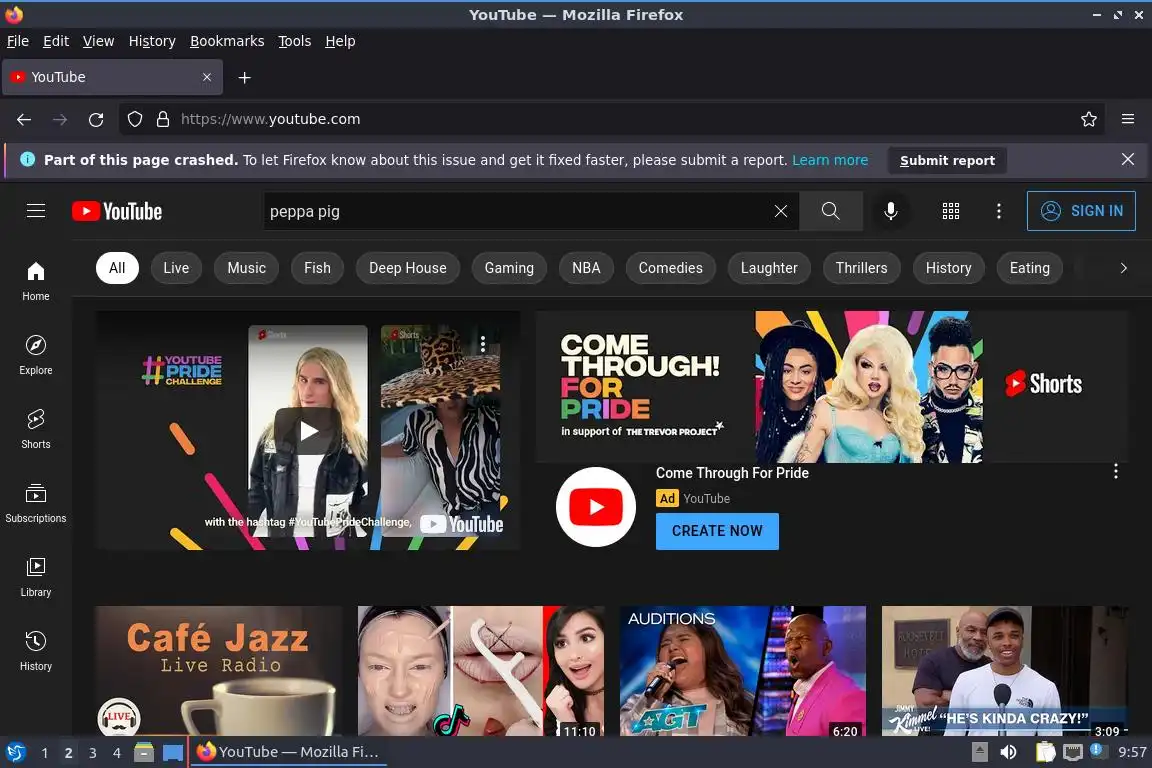Click CREATE NOW ad button
The height and width of the screenshot is (768, 1152).
point(717,531)
